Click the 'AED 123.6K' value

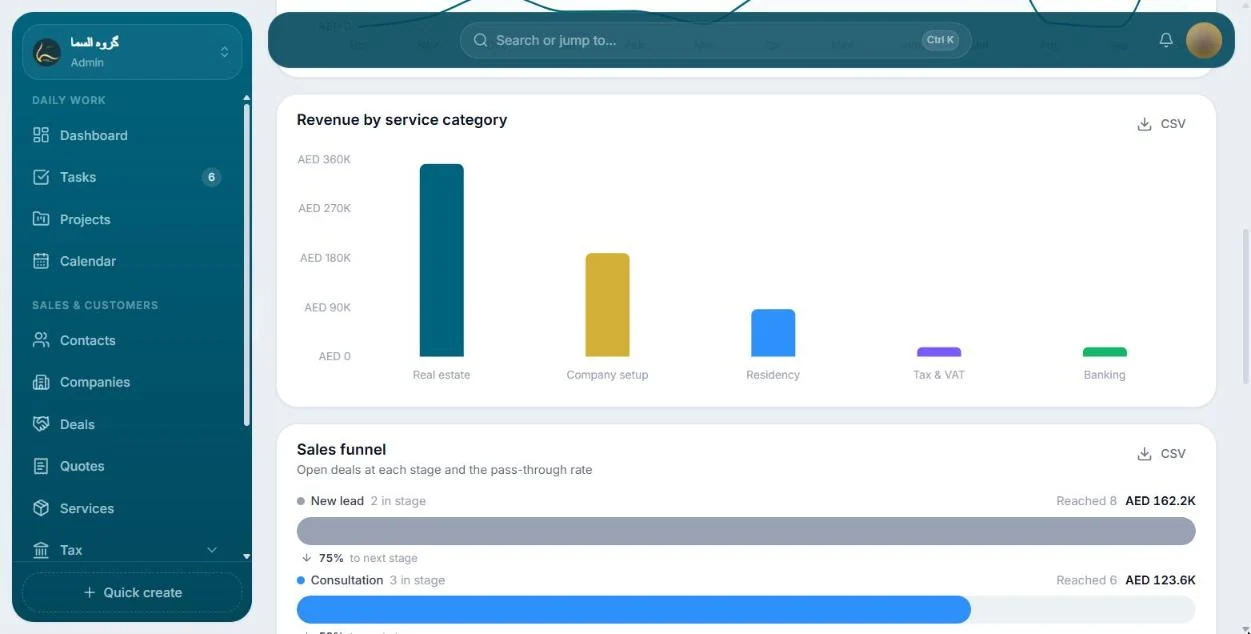coord(1160,580)
